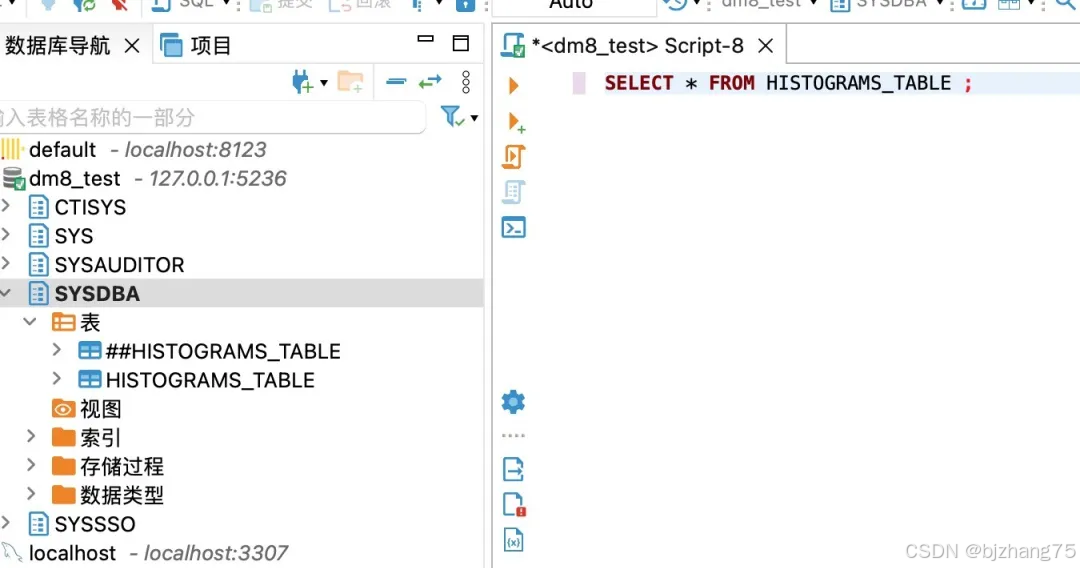This screenshot has width=1080, height=568.
Task: Expand the SYS schema node
Action: point(6,235)
